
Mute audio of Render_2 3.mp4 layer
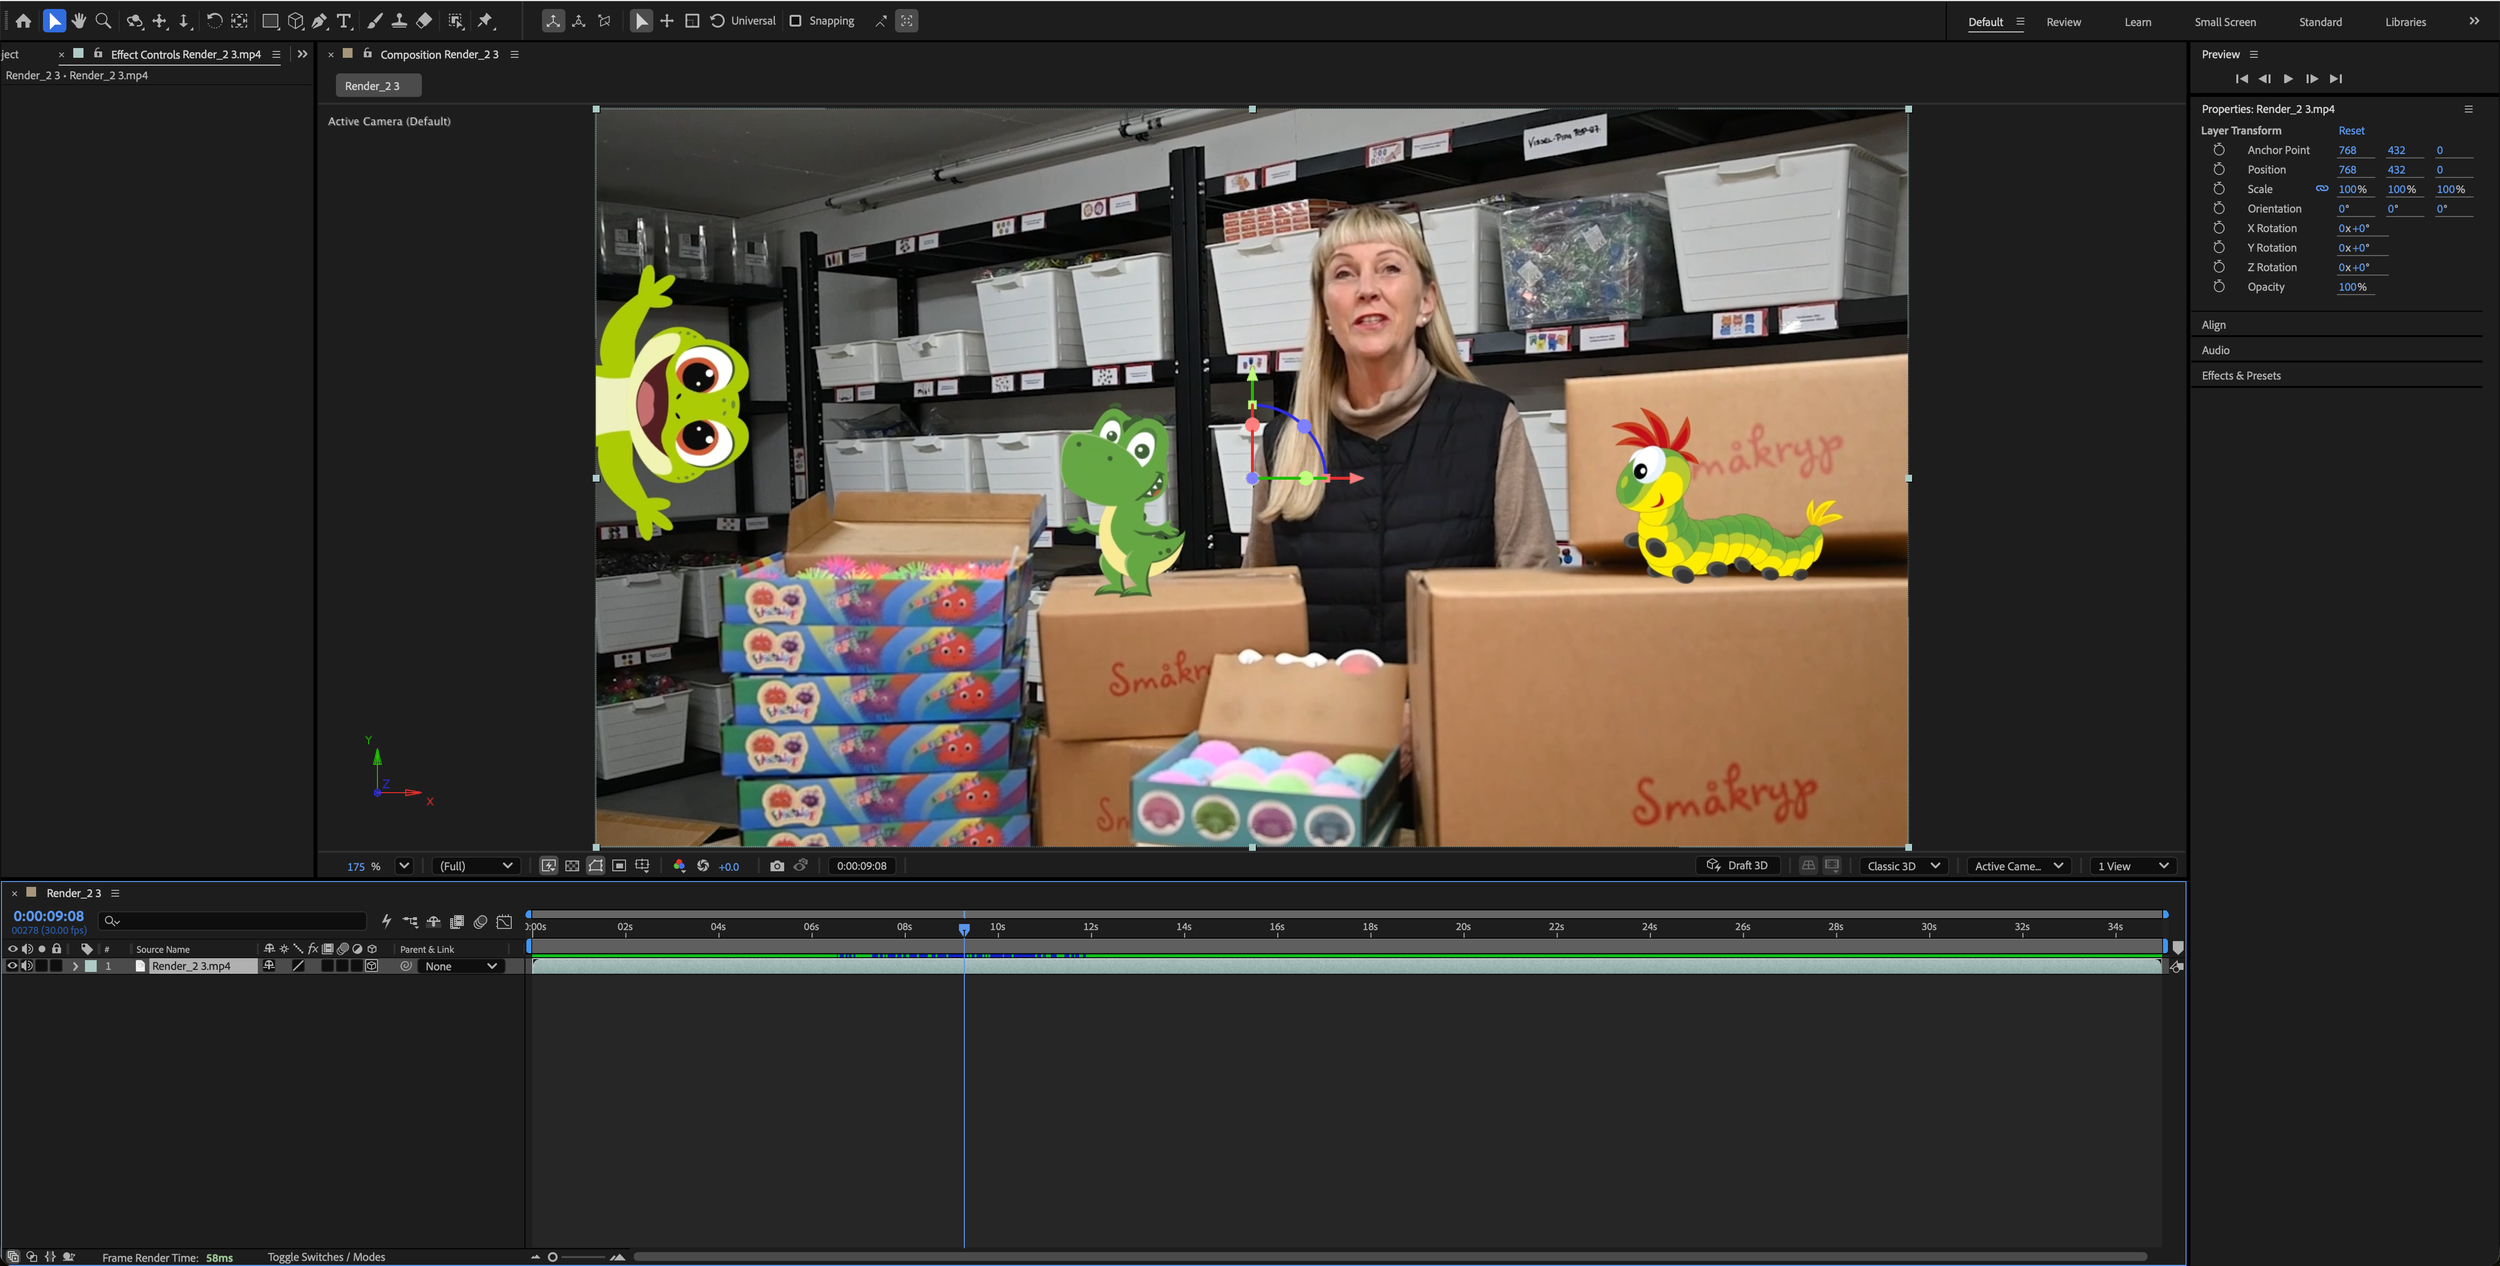pyautogui.click(x=27, y=966)
